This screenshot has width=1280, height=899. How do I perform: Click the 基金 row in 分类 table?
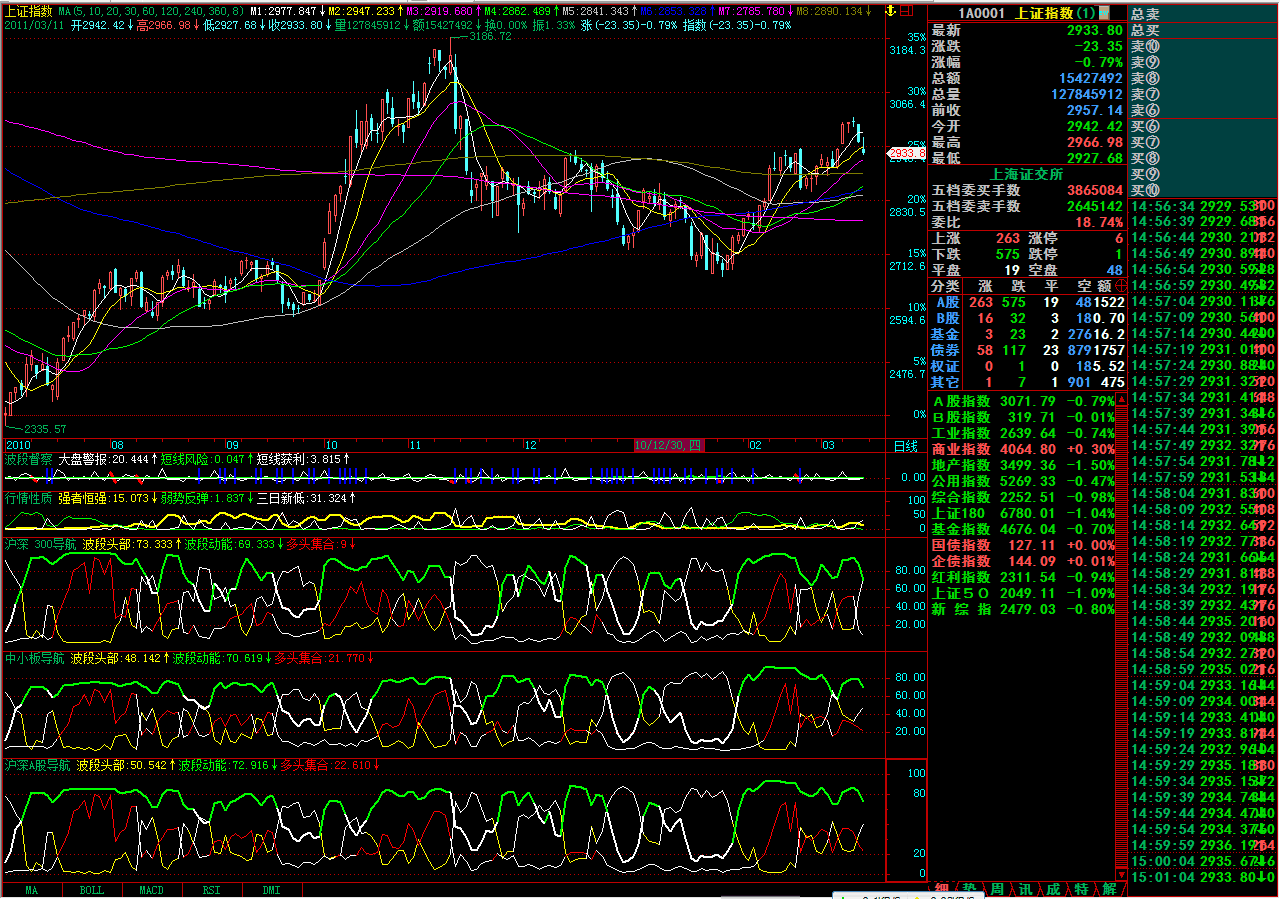[1028, 334]
